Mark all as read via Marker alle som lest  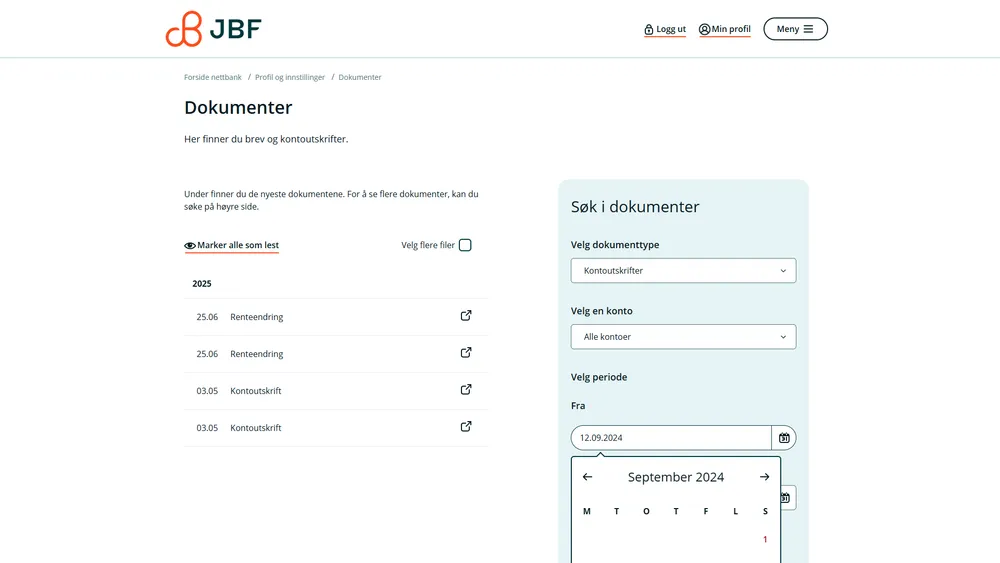(x=232, y=245)
